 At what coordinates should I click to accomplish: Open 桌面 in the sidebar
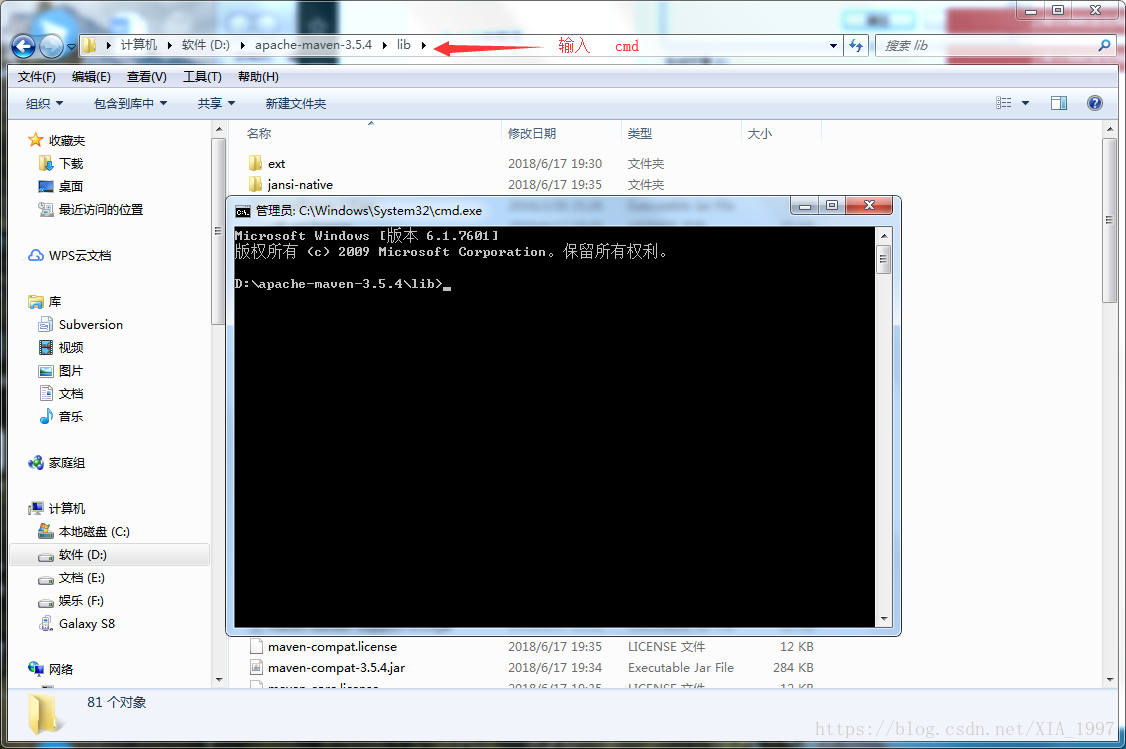tap(70, 187)
